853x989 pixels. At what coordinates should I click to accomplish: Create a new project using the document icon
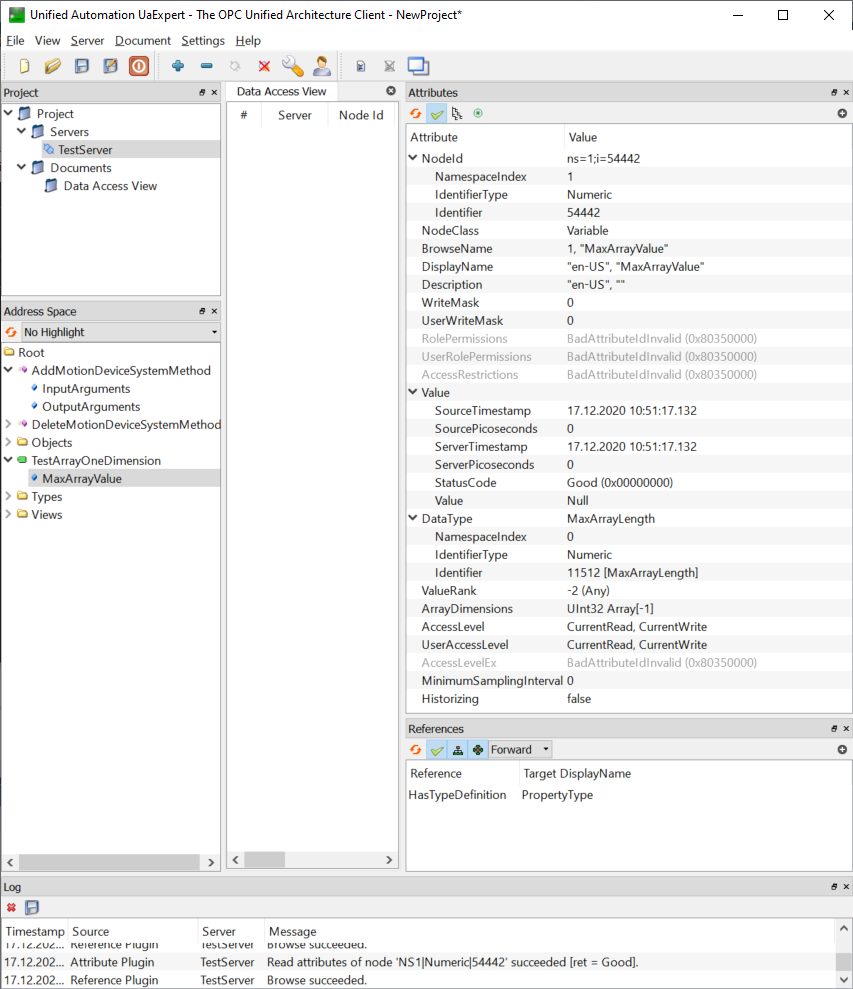[x=22, y=65]
